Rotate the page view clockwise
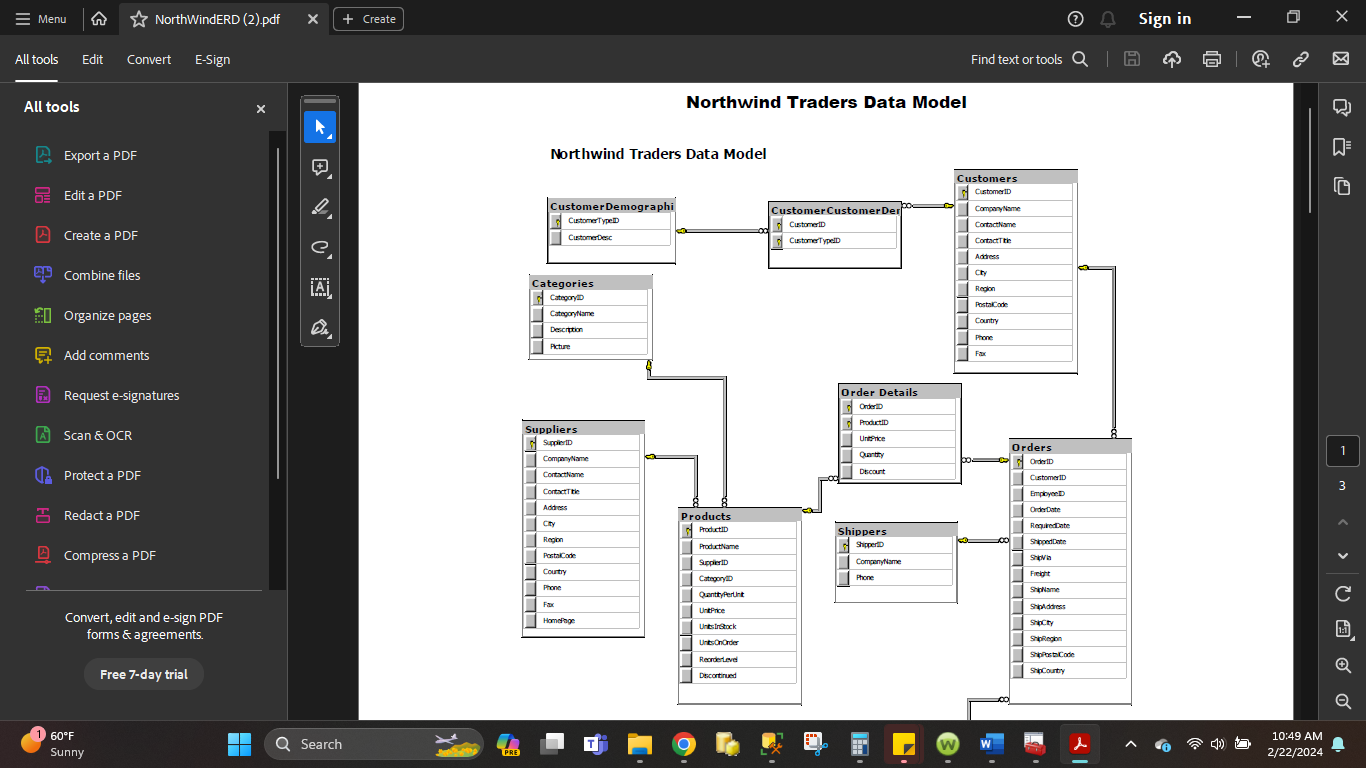Image resolution: width=1366 pixels, height=768 pixels. (1343, 594)
